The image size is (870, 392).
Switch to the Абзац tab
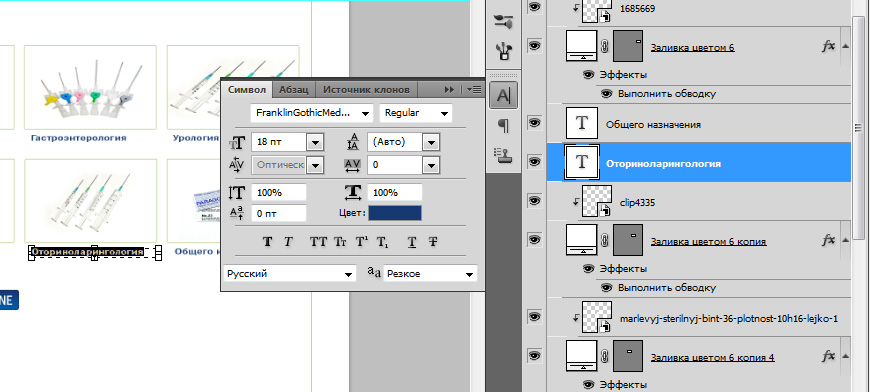tap(294, 89)
